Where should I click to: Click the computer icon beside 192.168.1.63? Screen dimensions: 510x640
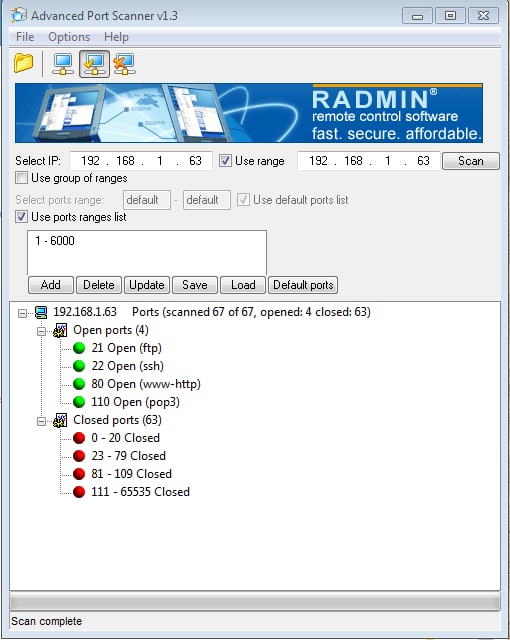pyautogui.click(x=41, y=312)
